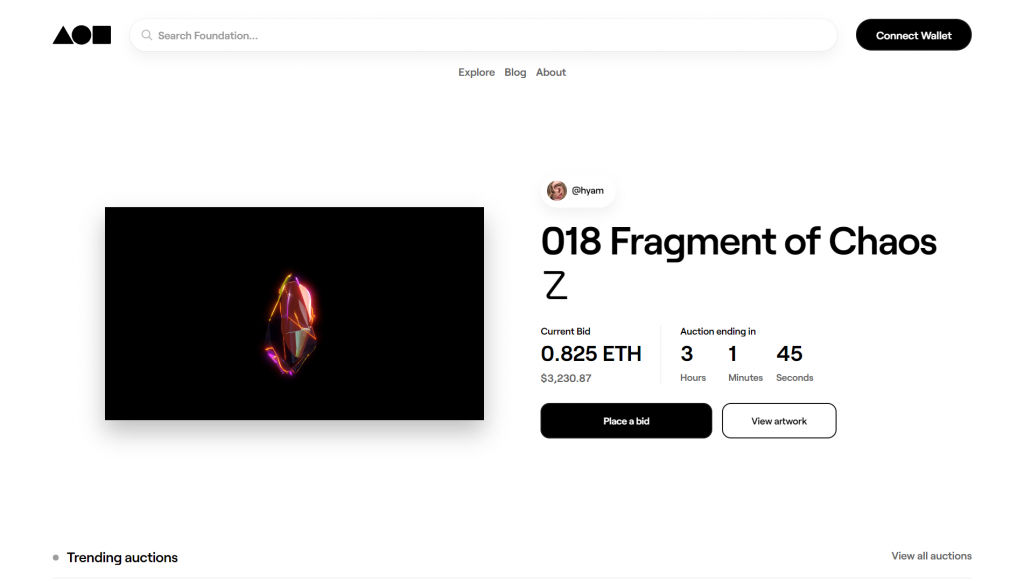Open the Blog menu item
This screenshot has width=1024, height=581.
515,72
